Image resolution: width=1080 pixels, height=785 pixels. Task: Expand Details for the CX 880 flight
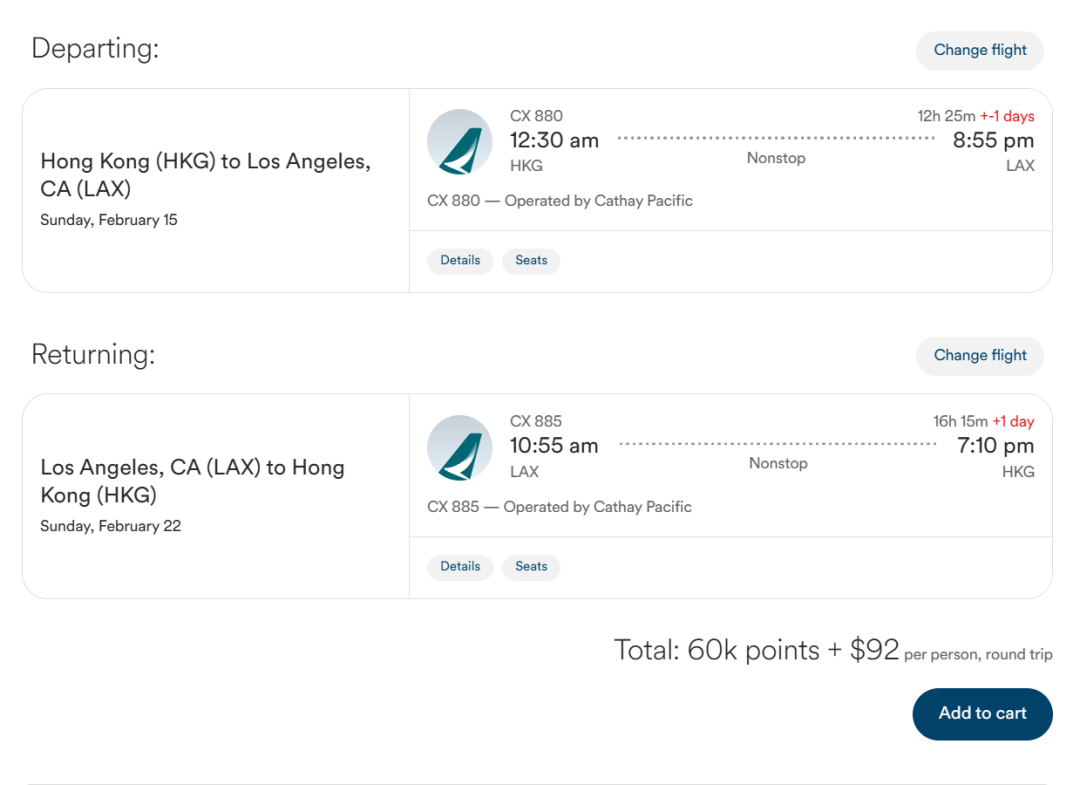(x=460, y=261)
